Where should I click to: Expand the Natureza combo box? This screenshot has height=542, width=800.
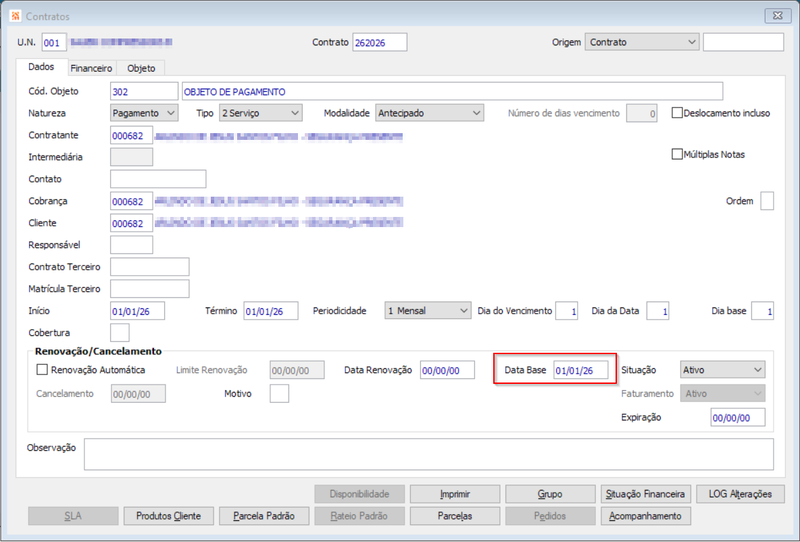click(144, 113)
